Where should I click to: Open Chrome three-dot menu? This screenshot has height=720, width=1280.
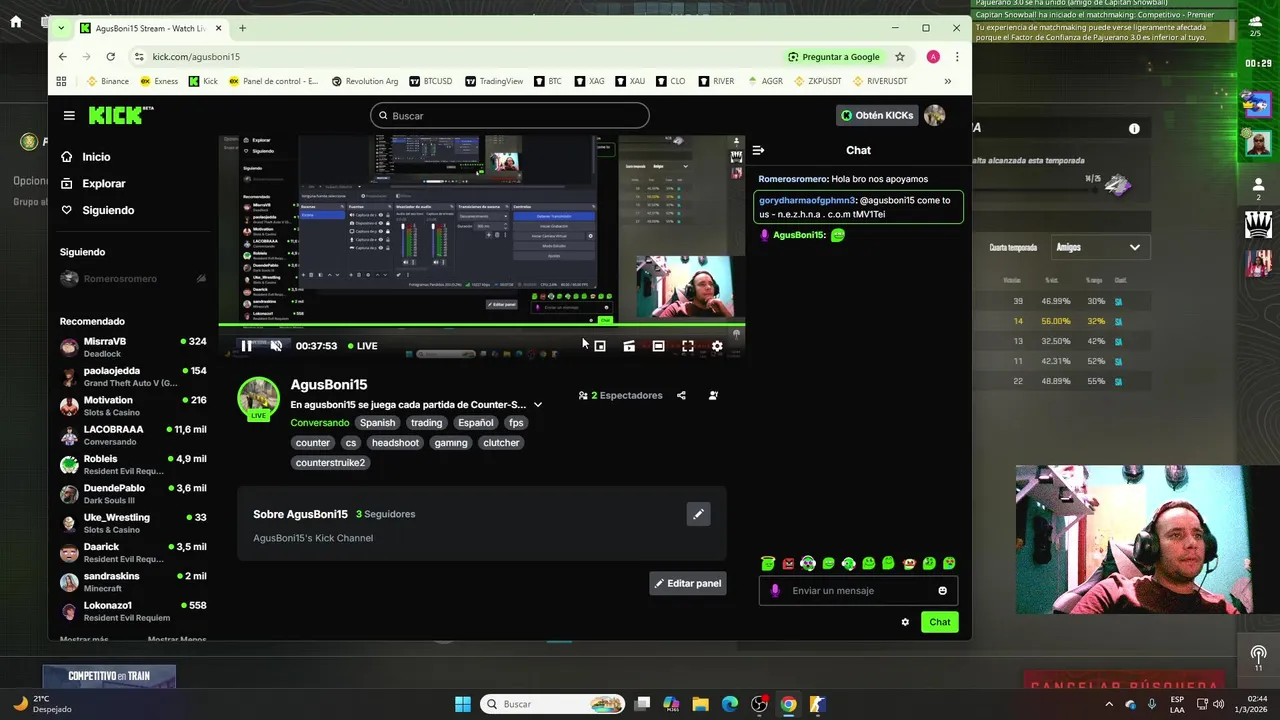tap(957, 57)
